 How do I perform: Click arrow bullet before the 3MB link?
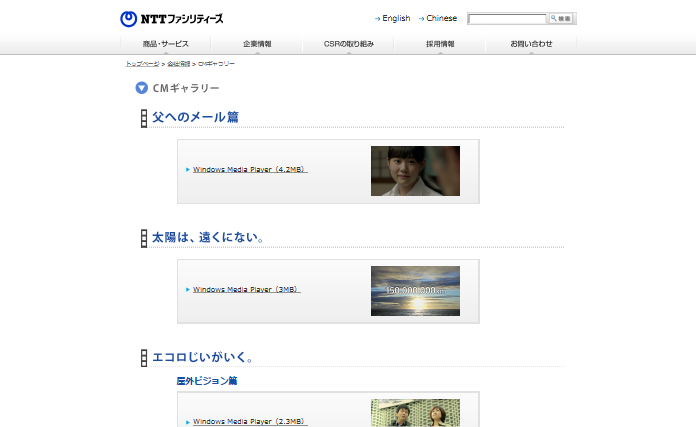click(x=188, y=289)
